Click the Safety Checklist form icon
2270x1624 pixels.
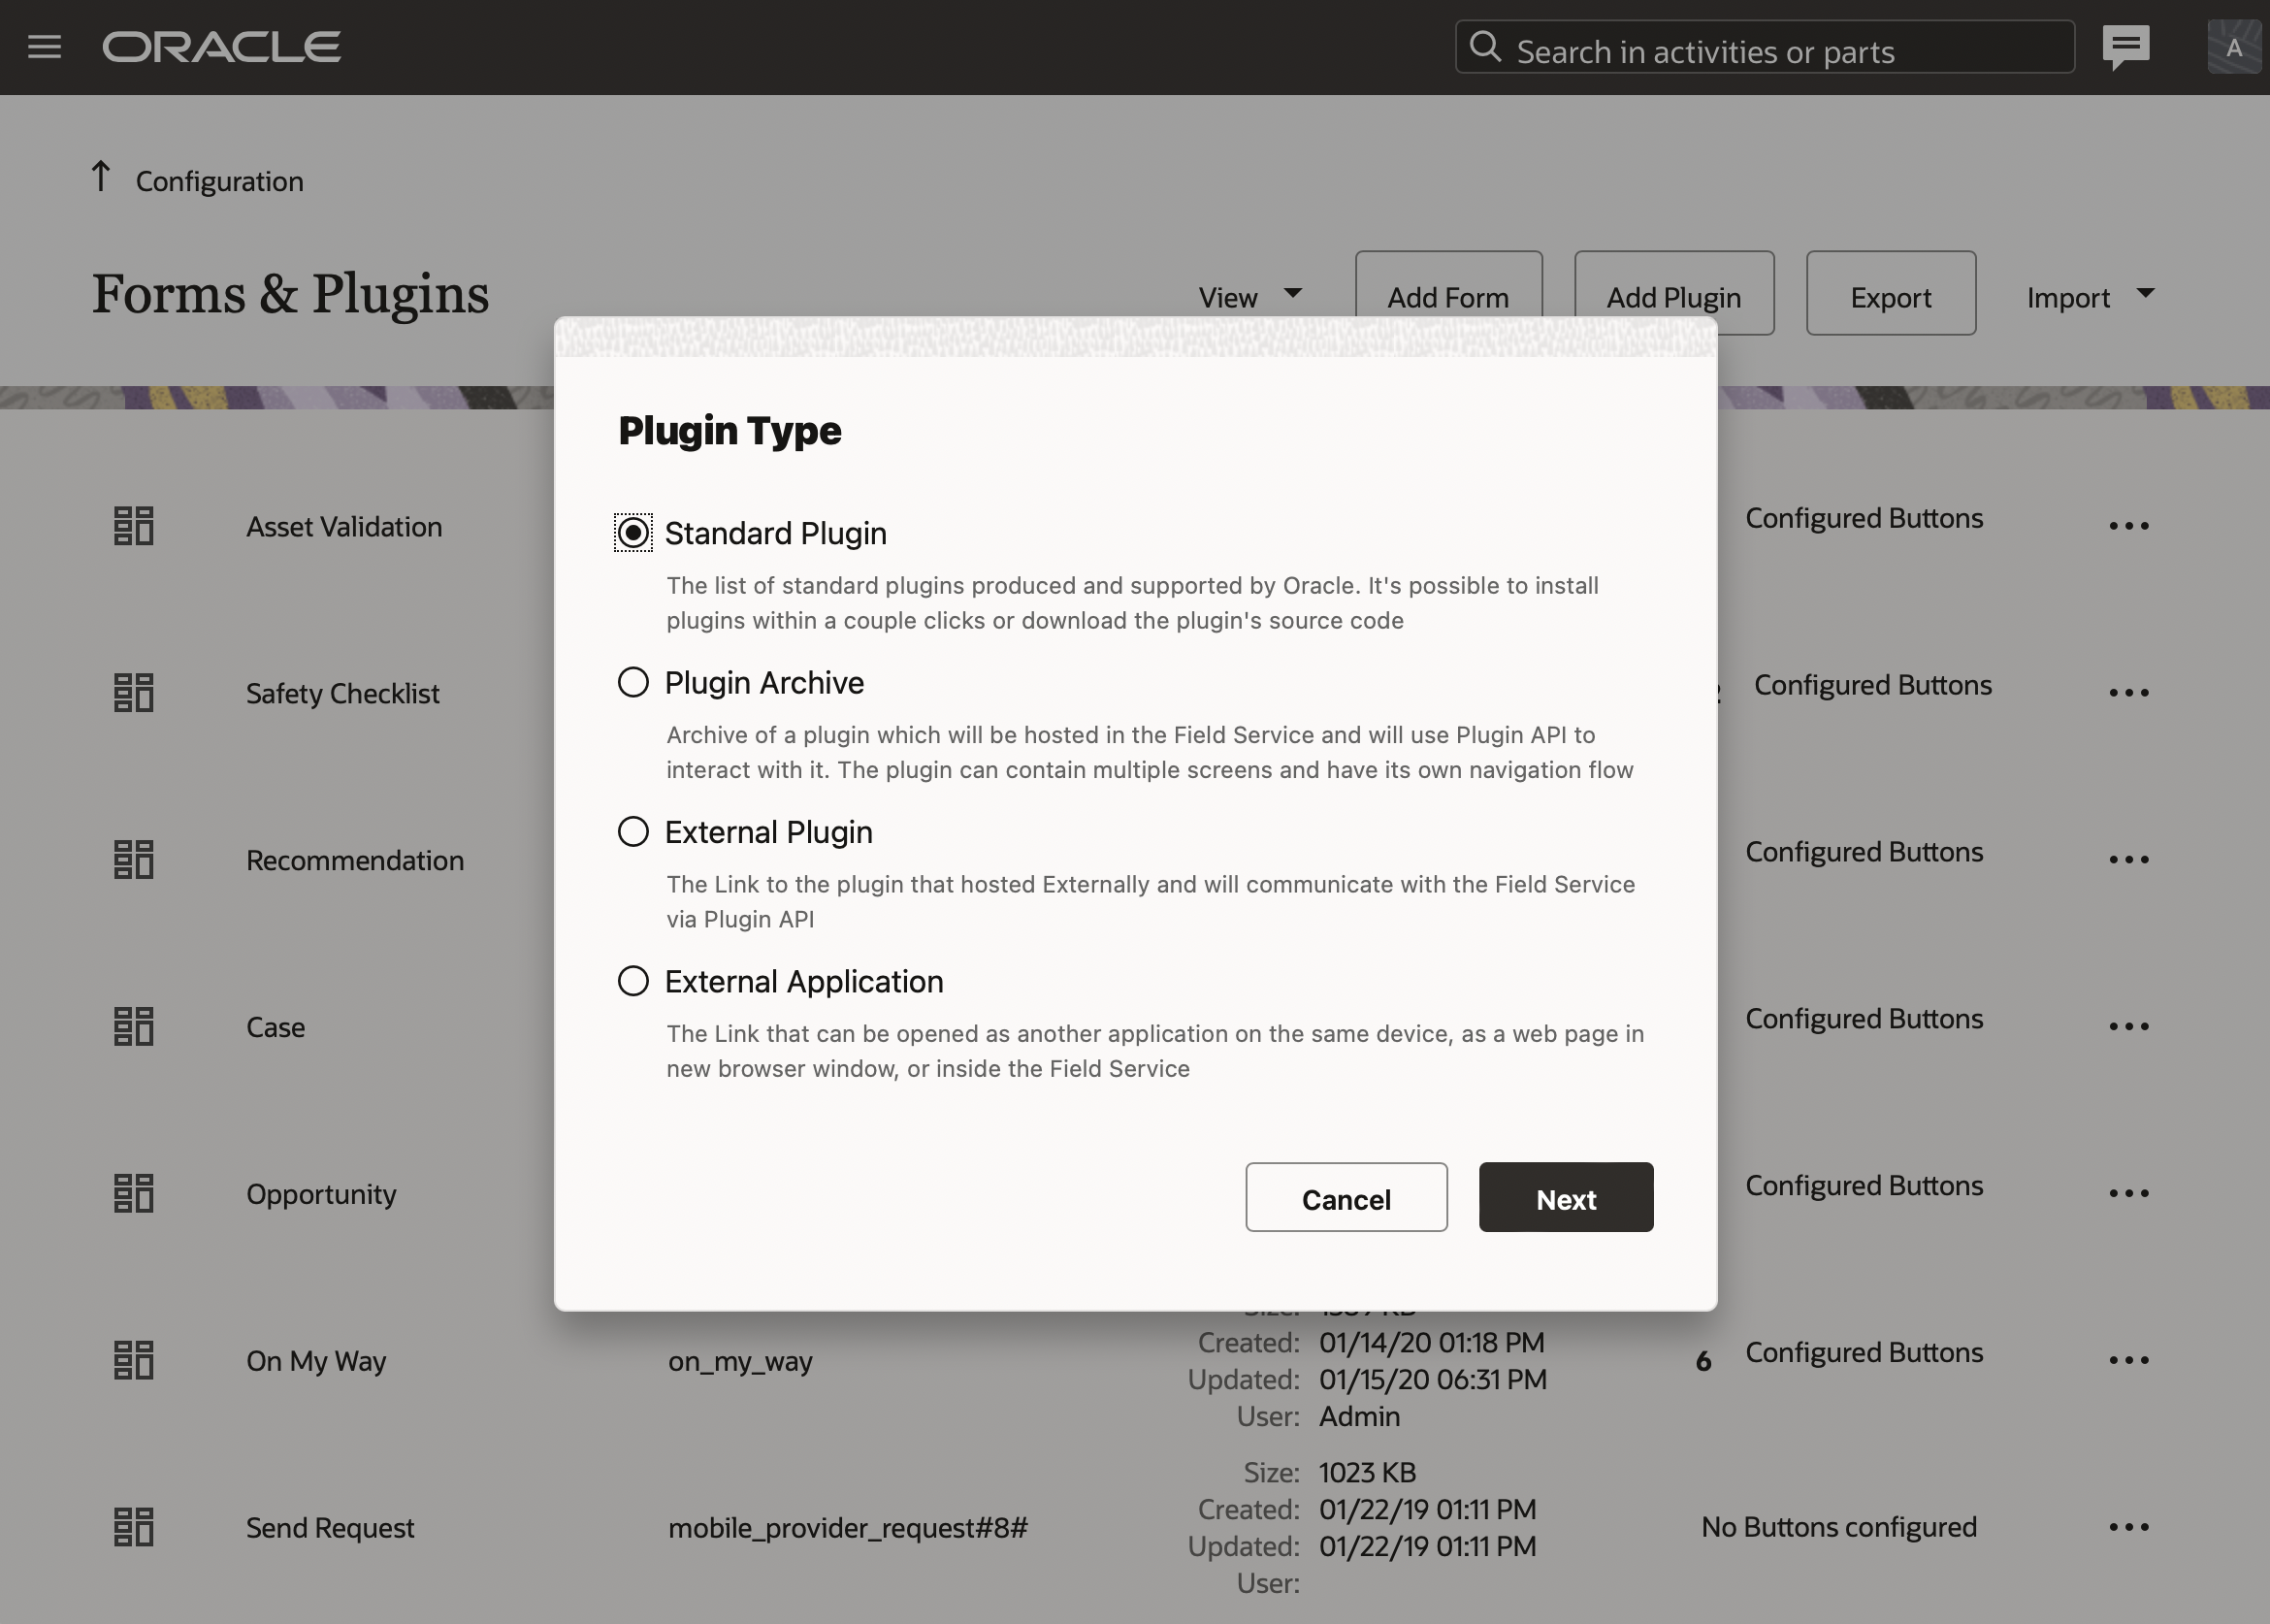[133, 693]
